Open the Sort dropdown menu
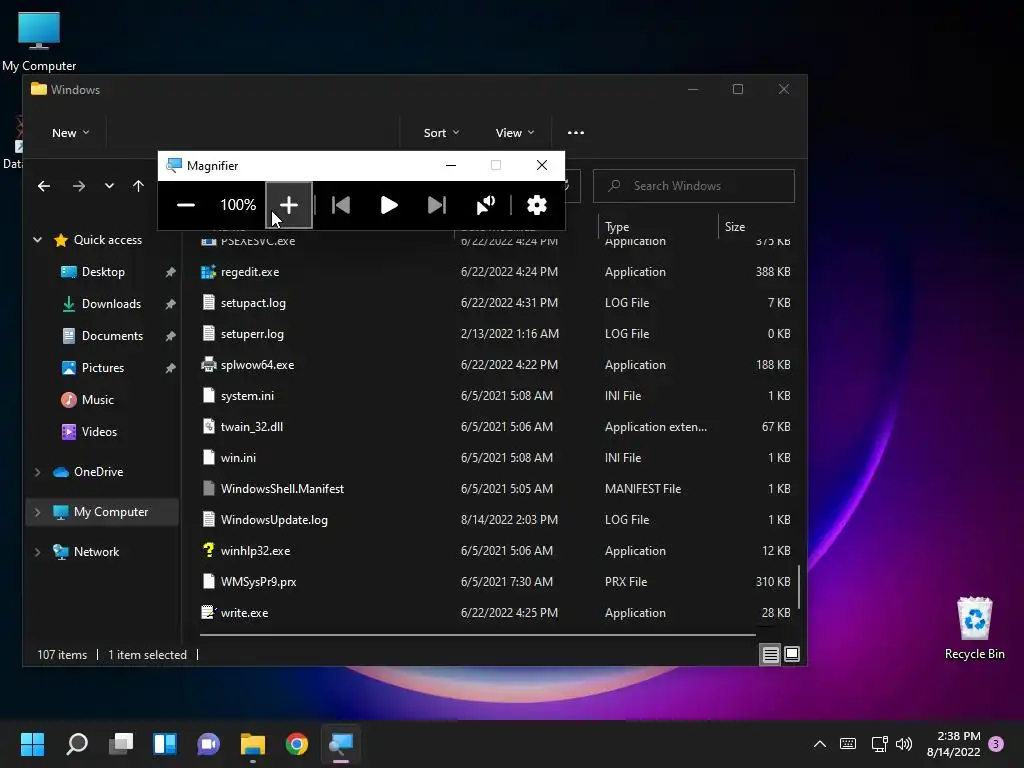This screenshot has height=768, width=1024. click(441, 133)
